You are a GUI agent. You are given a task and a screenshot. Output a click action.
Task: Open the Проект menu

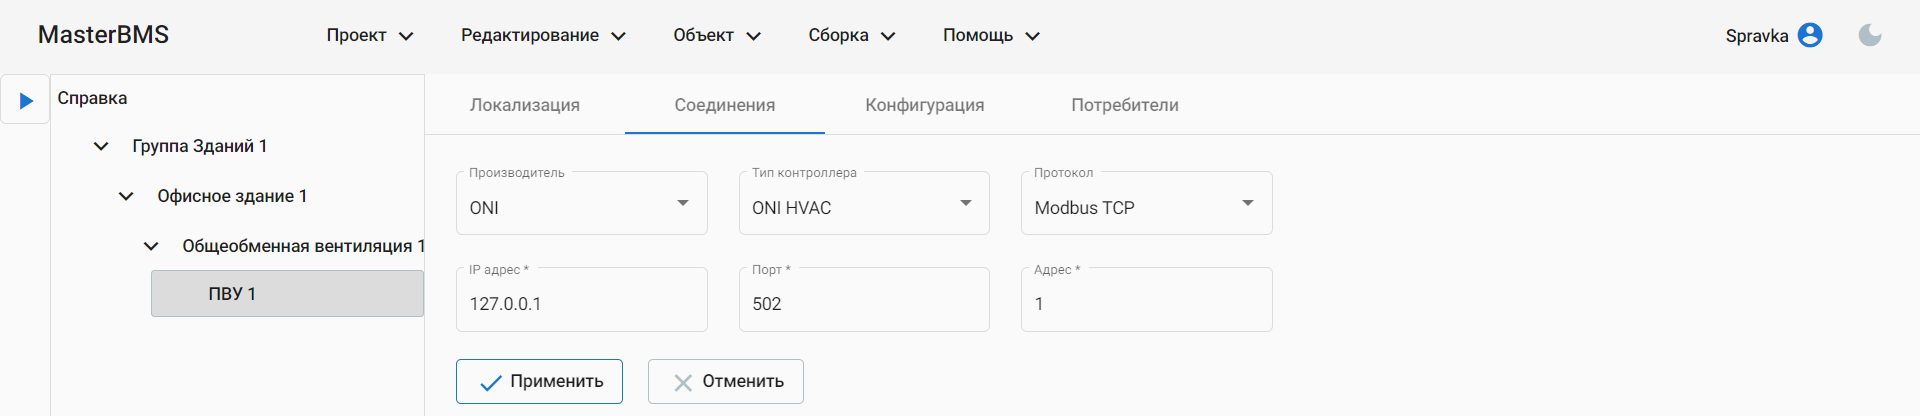click(369, 35)
